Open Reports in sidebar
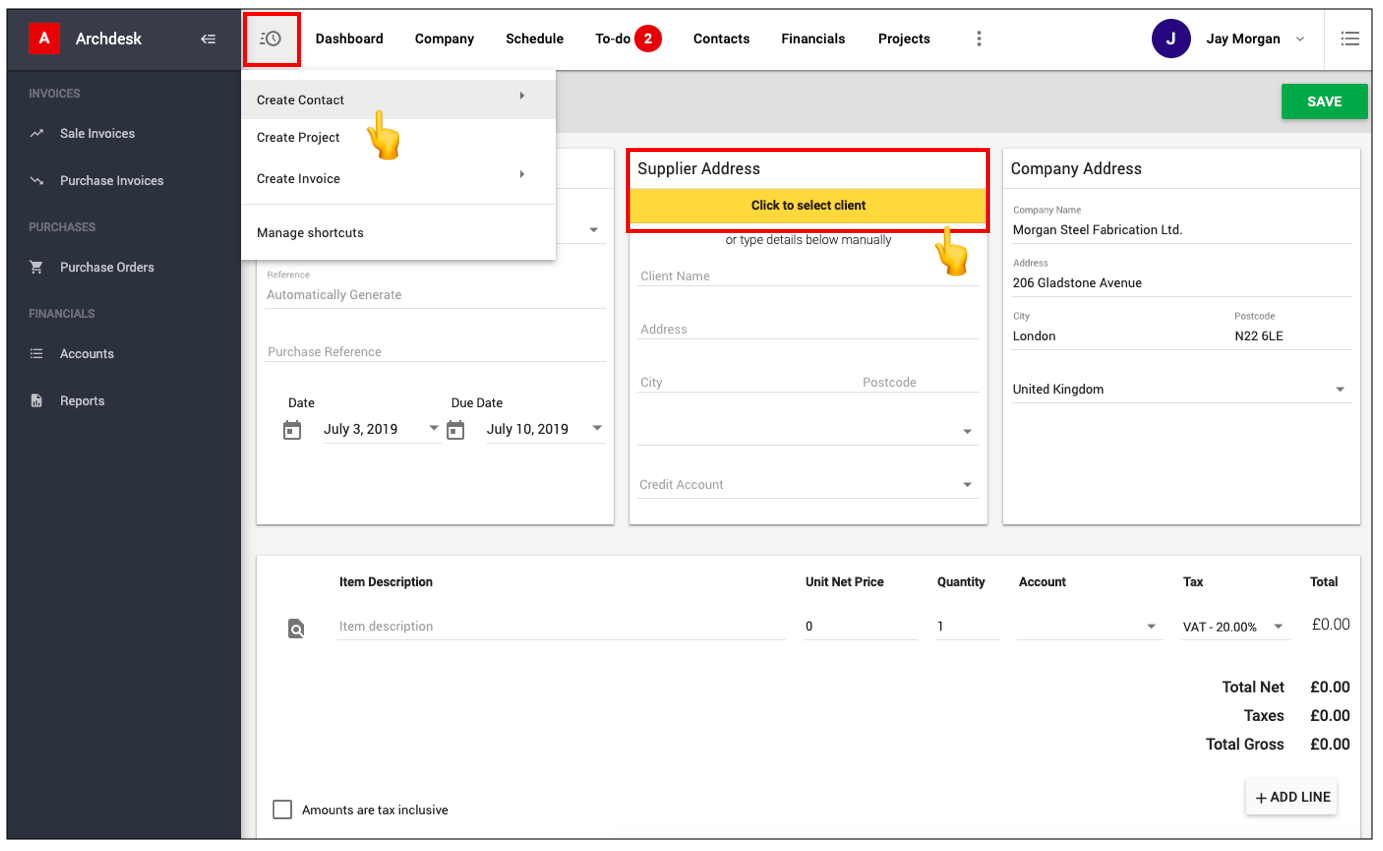The width and height of the screenshot is (1383, 851). (x=82, y=401)
